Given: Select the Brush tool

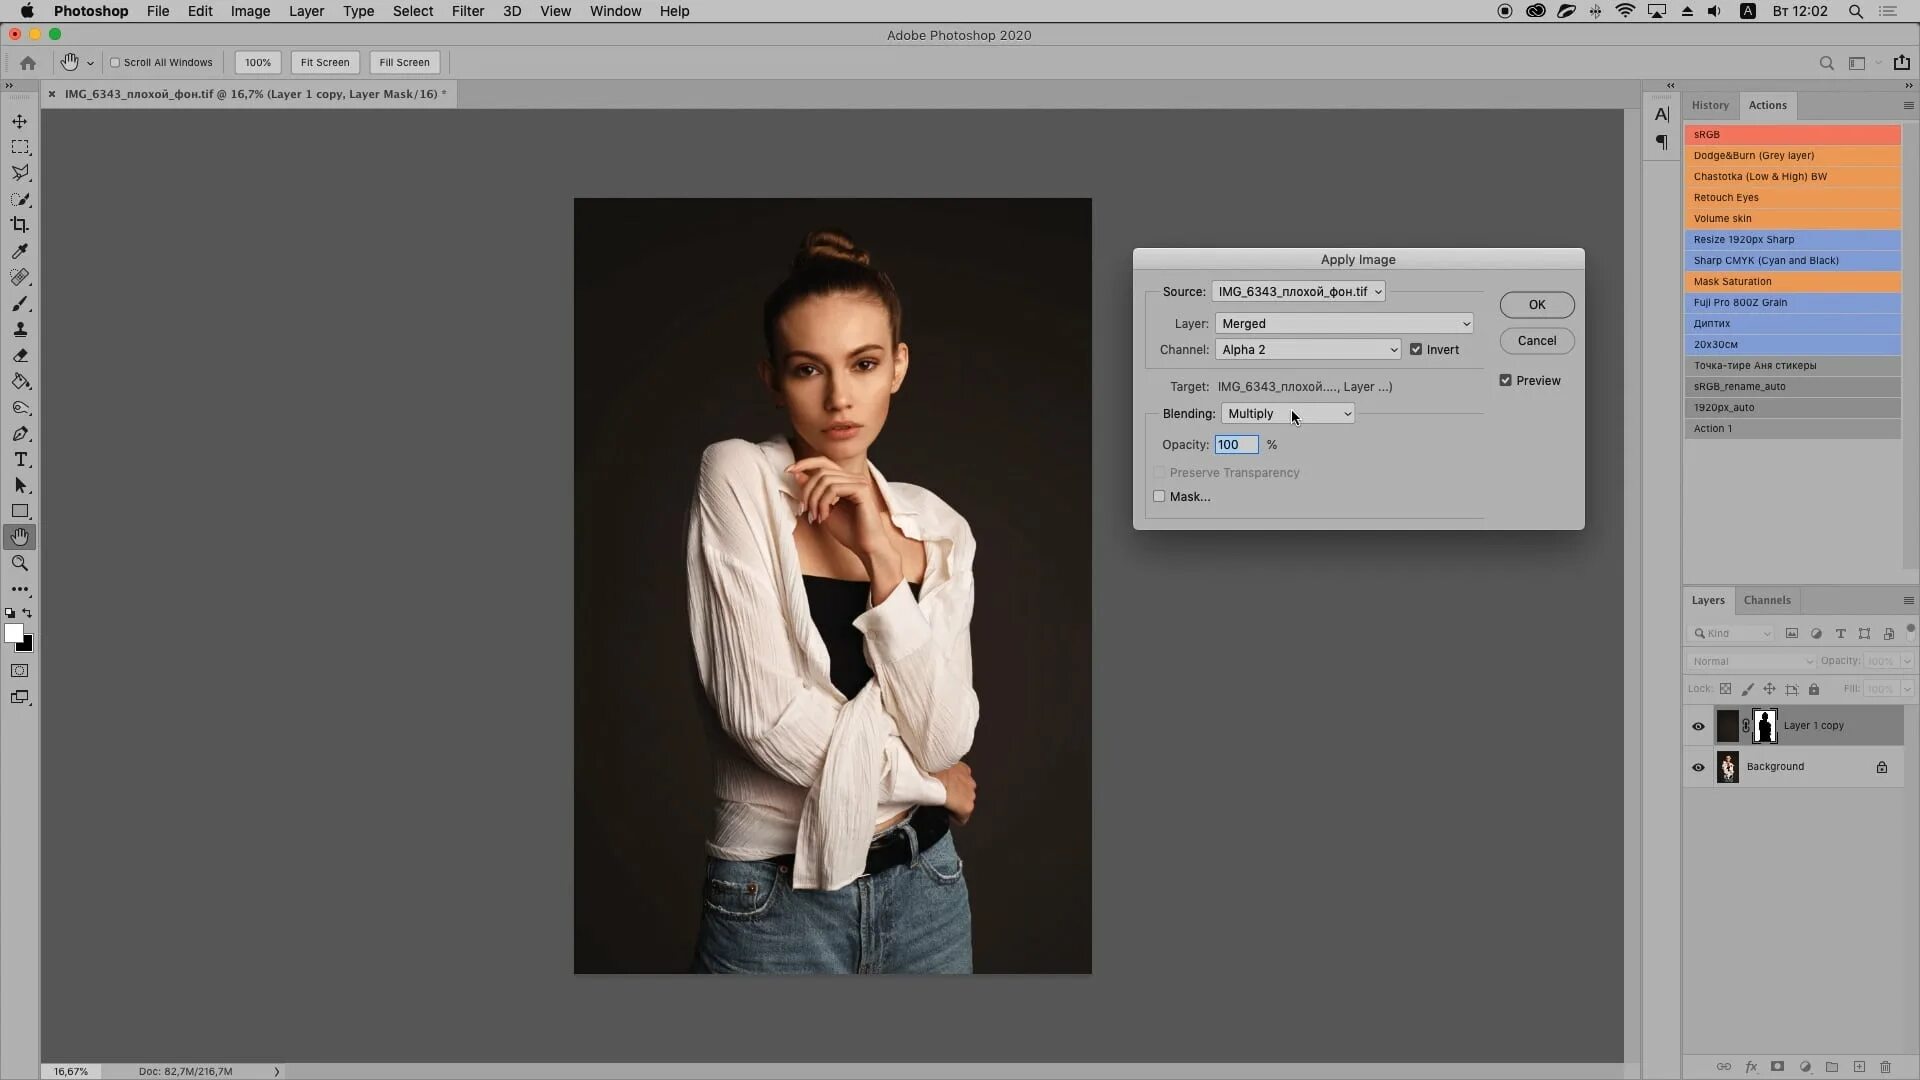Looking at the screenshot, I should tap(20, 302).
